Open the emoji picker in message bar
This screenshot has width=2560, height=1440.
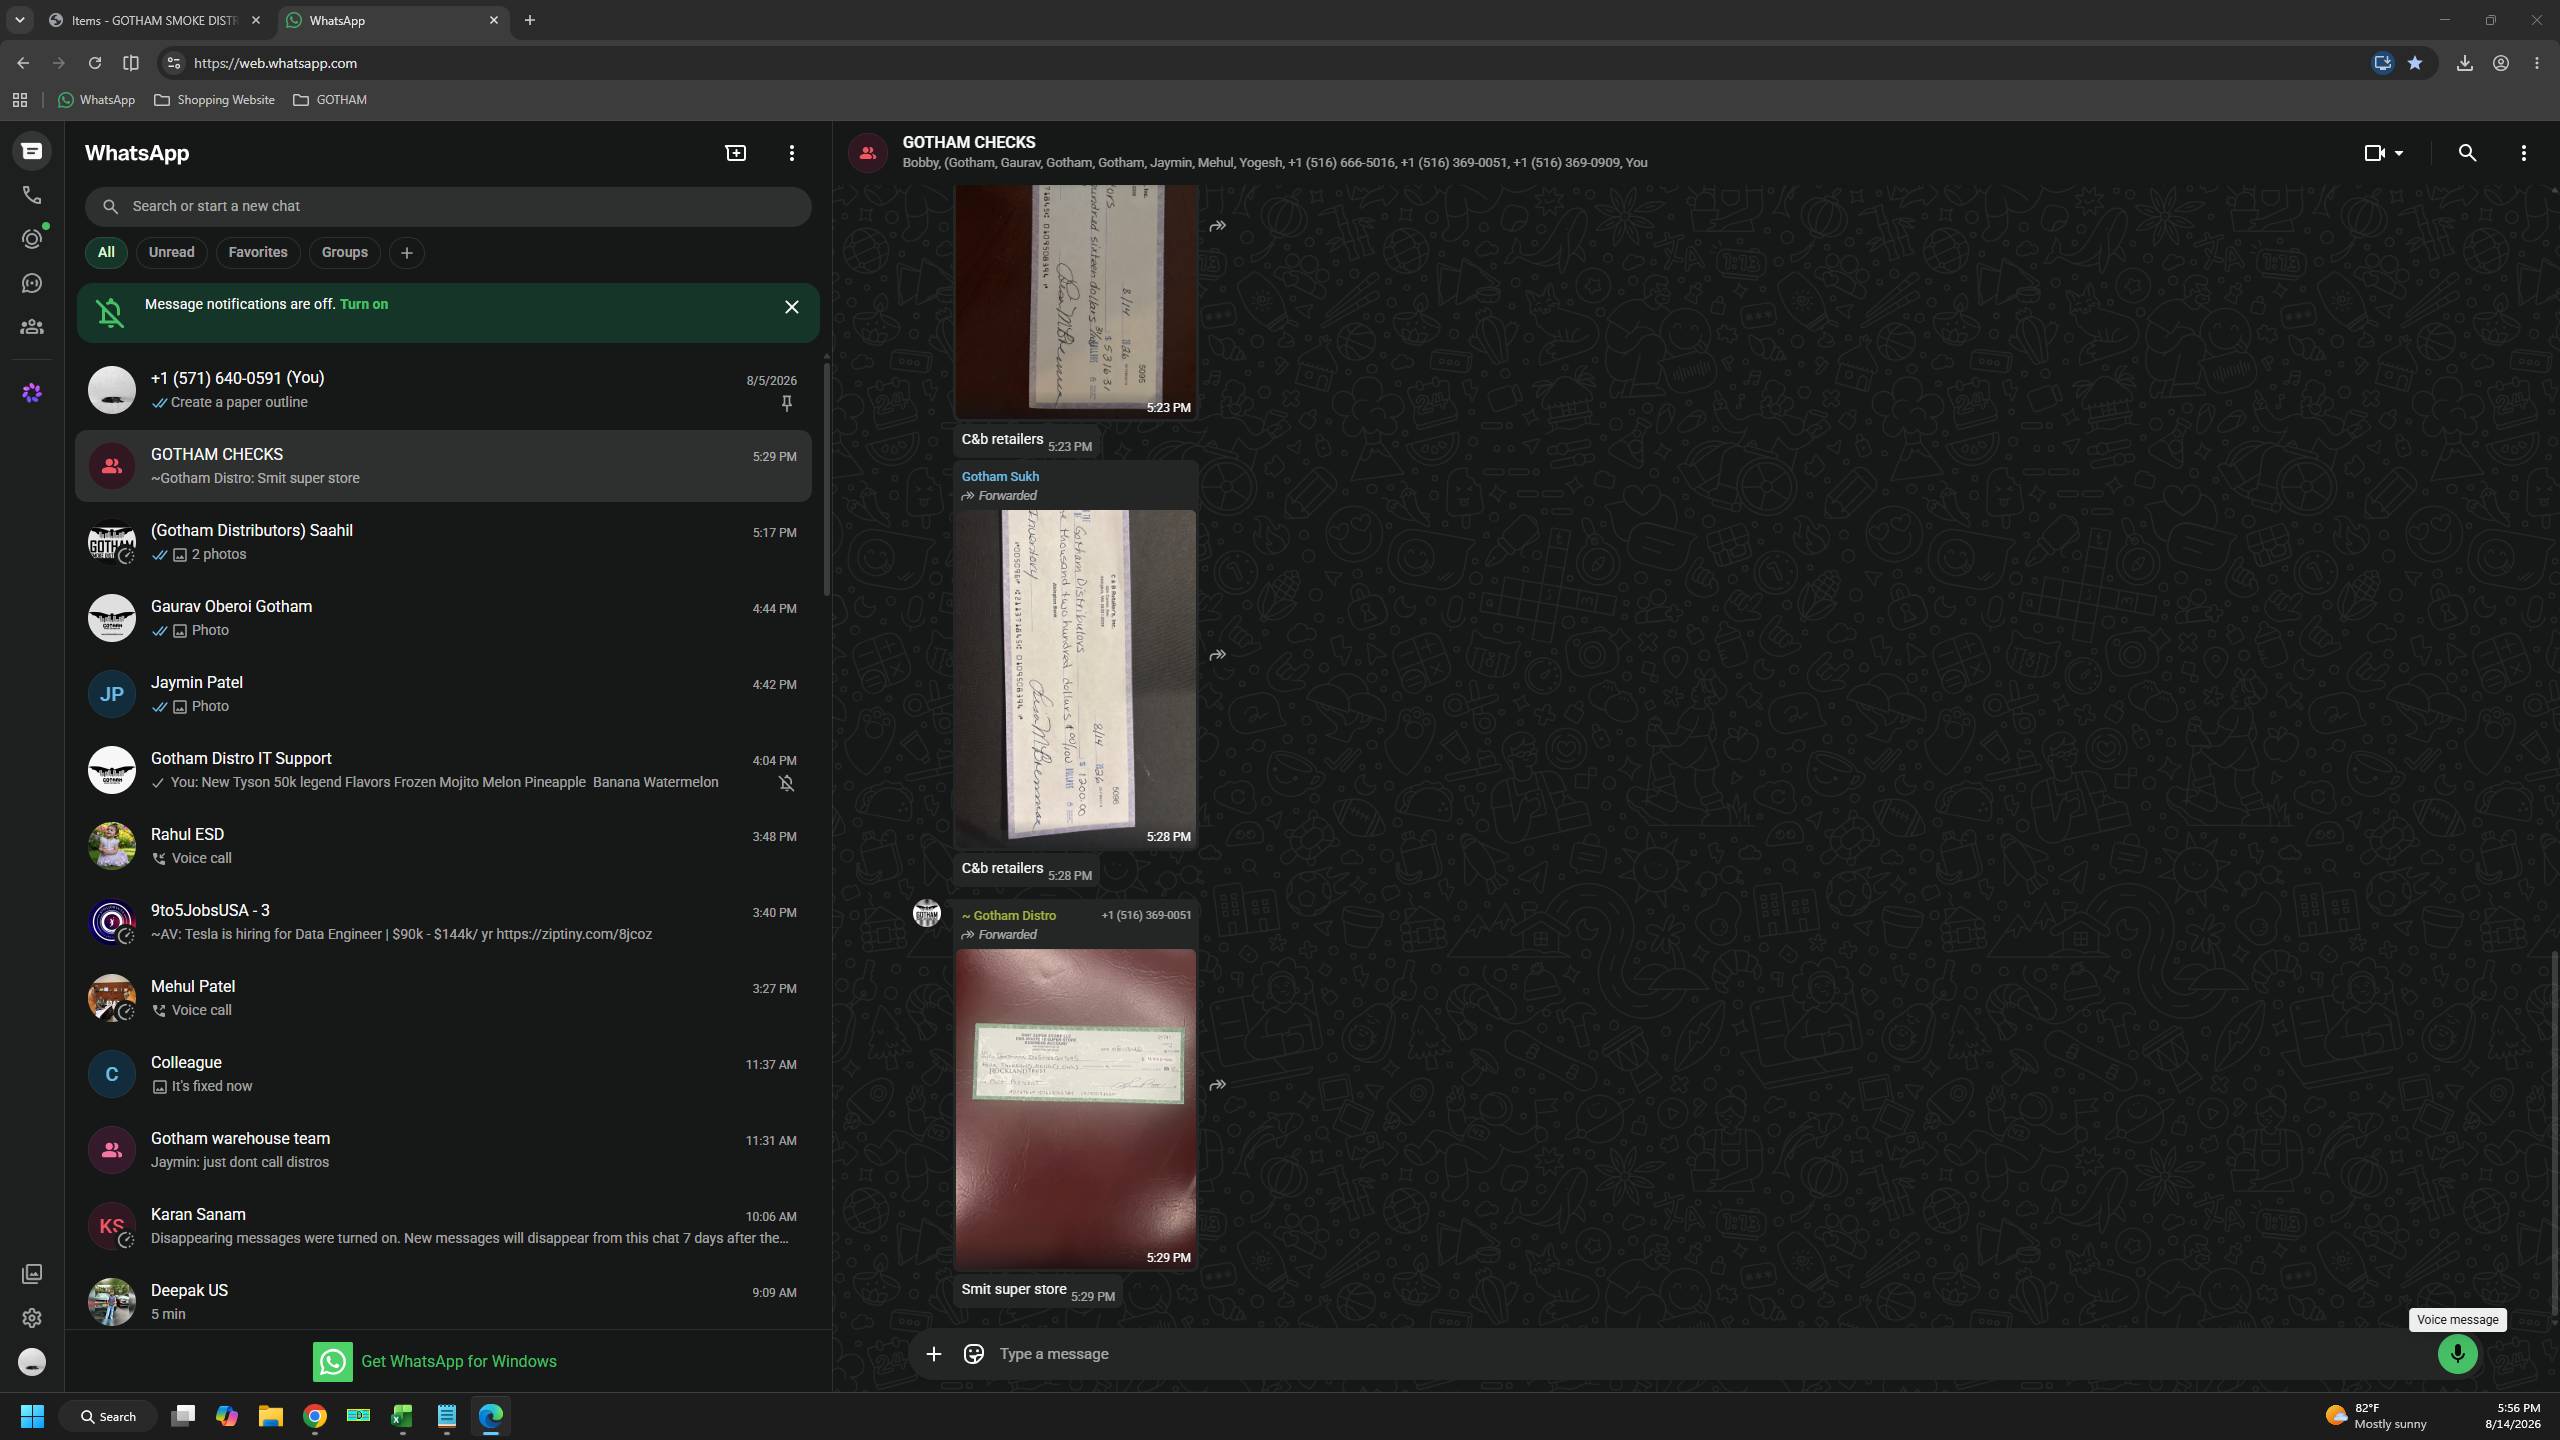pos(973,1354)
